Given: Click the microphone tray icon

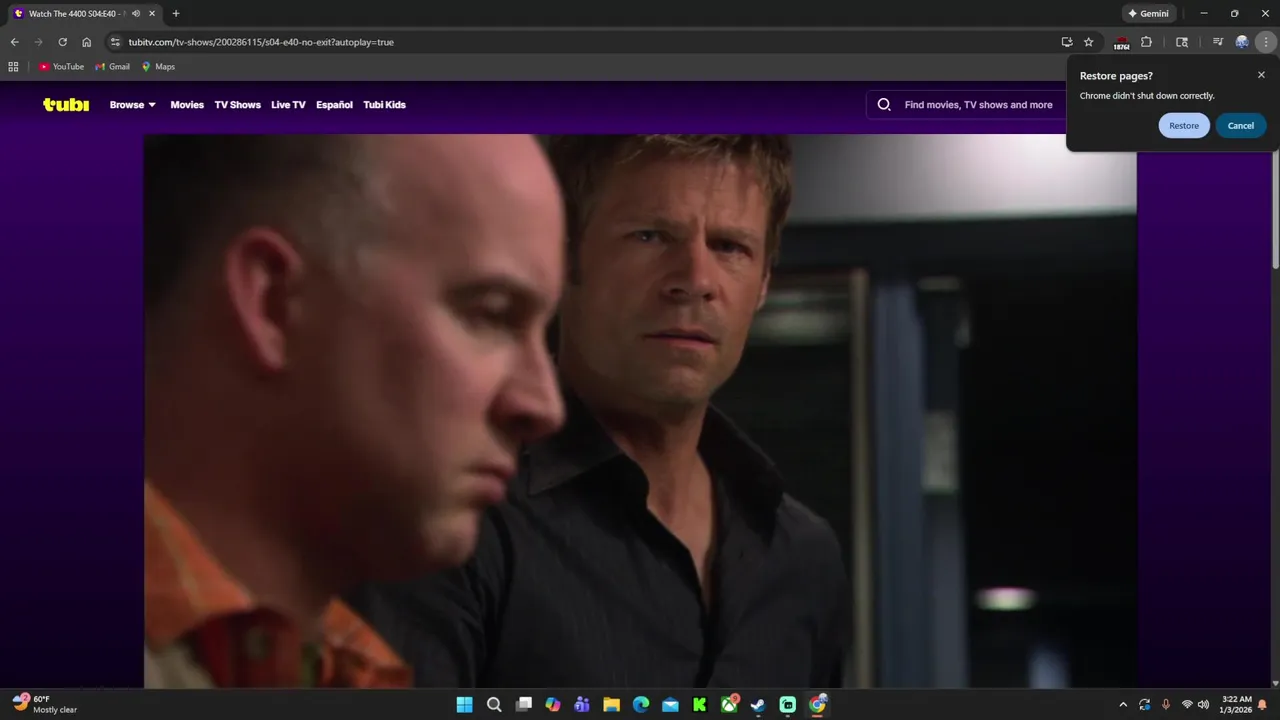Looking at the screenshot, I should (x=1166, y=704).
